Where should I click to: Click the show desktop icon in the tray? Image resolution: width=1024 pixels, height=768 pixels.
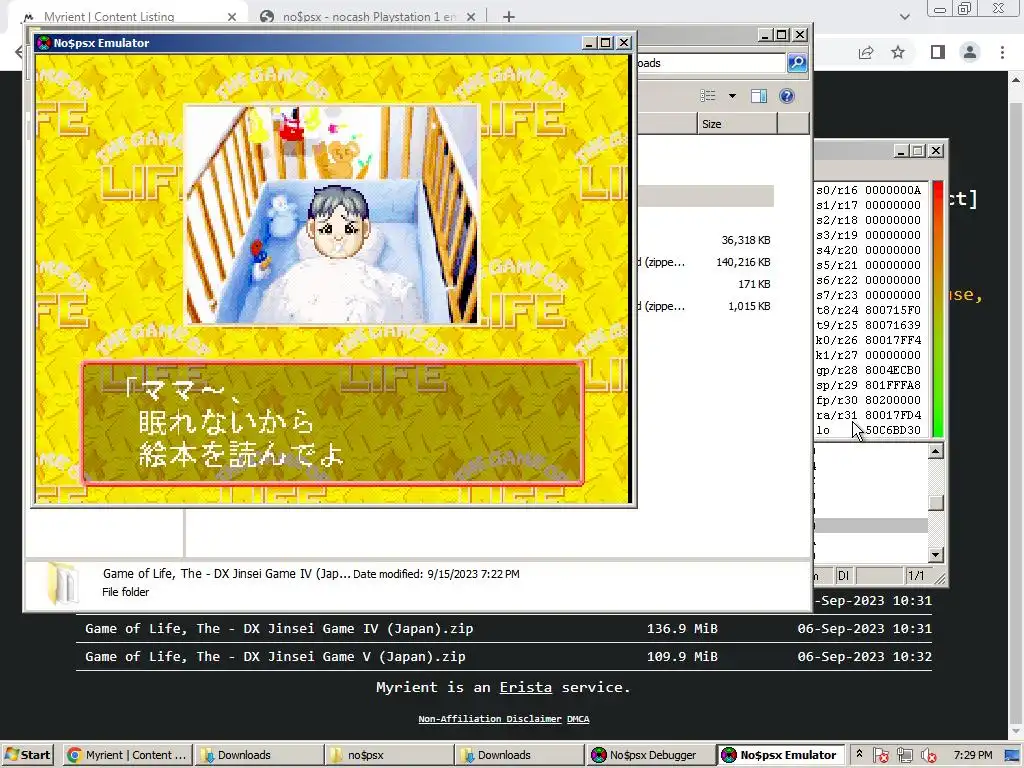click(x=1012, y=756)
